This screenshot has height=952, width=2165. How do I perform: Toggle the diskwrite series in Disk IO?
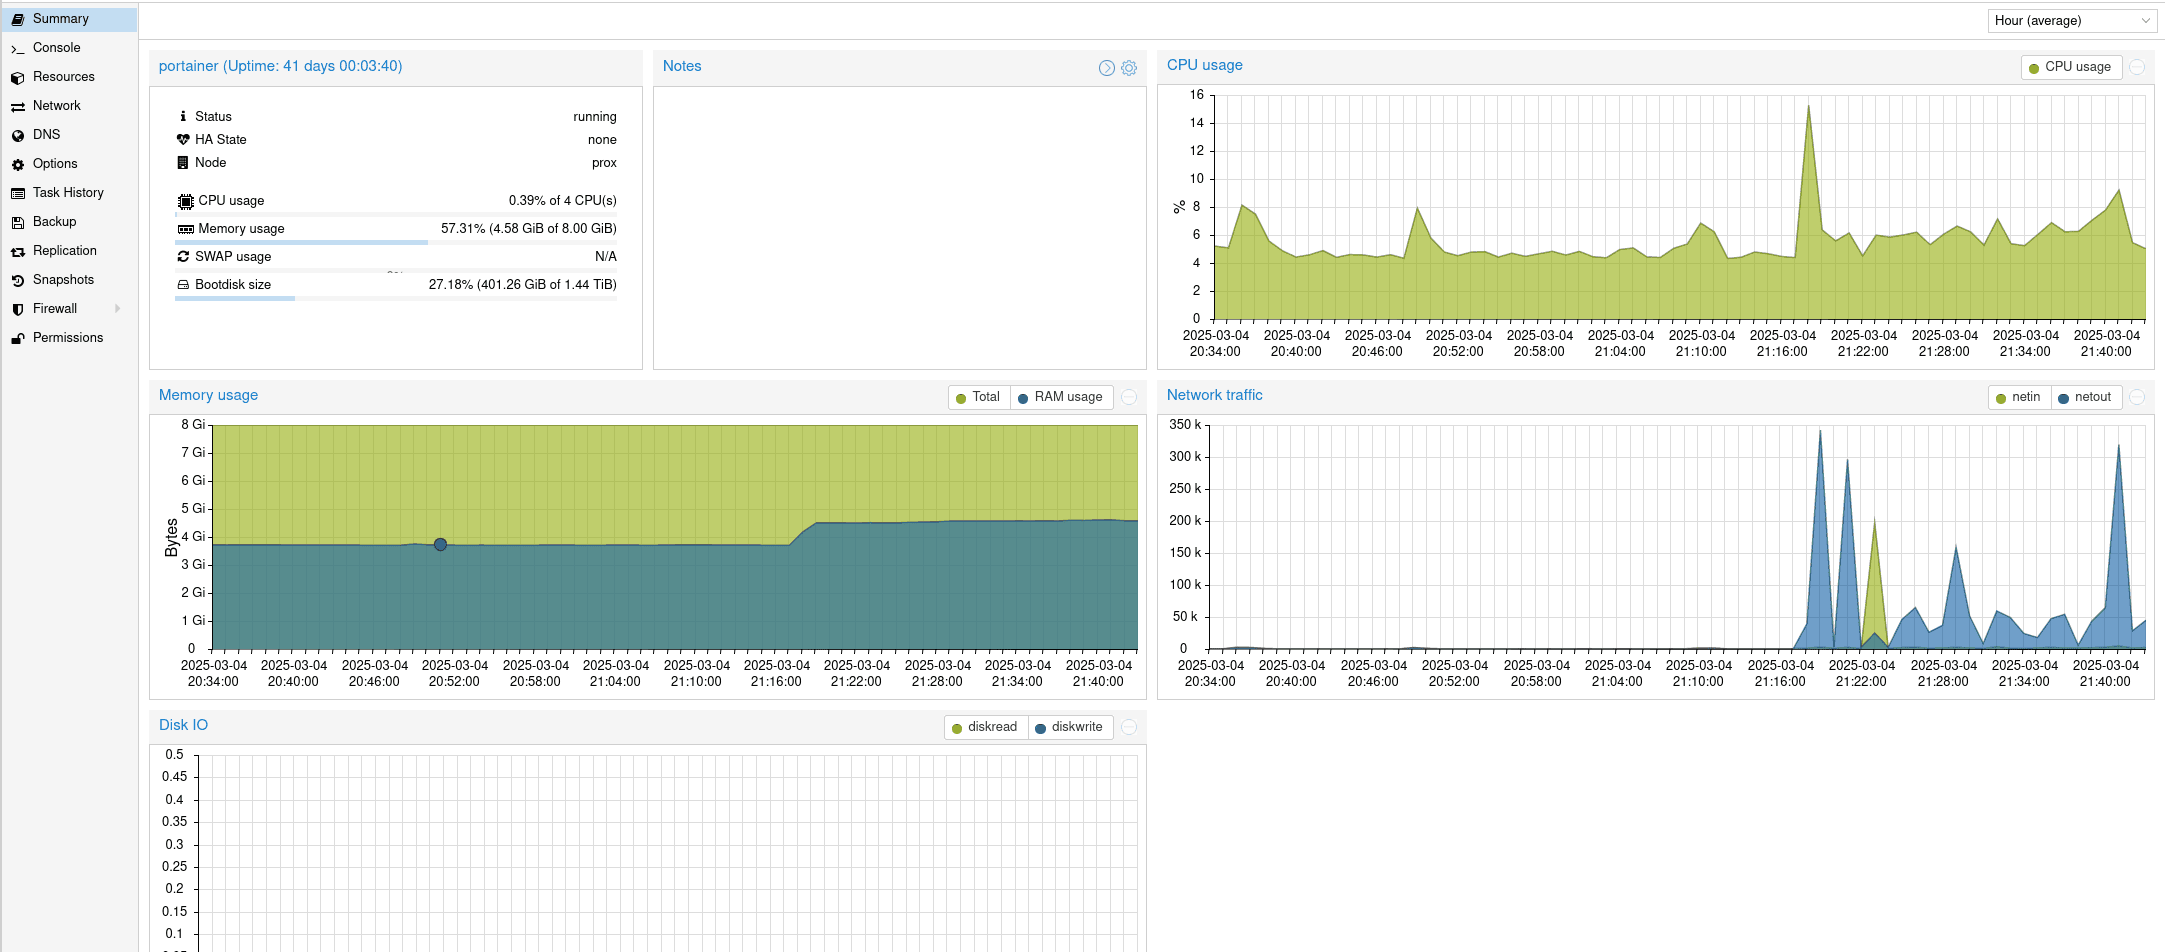(1070, 727)
